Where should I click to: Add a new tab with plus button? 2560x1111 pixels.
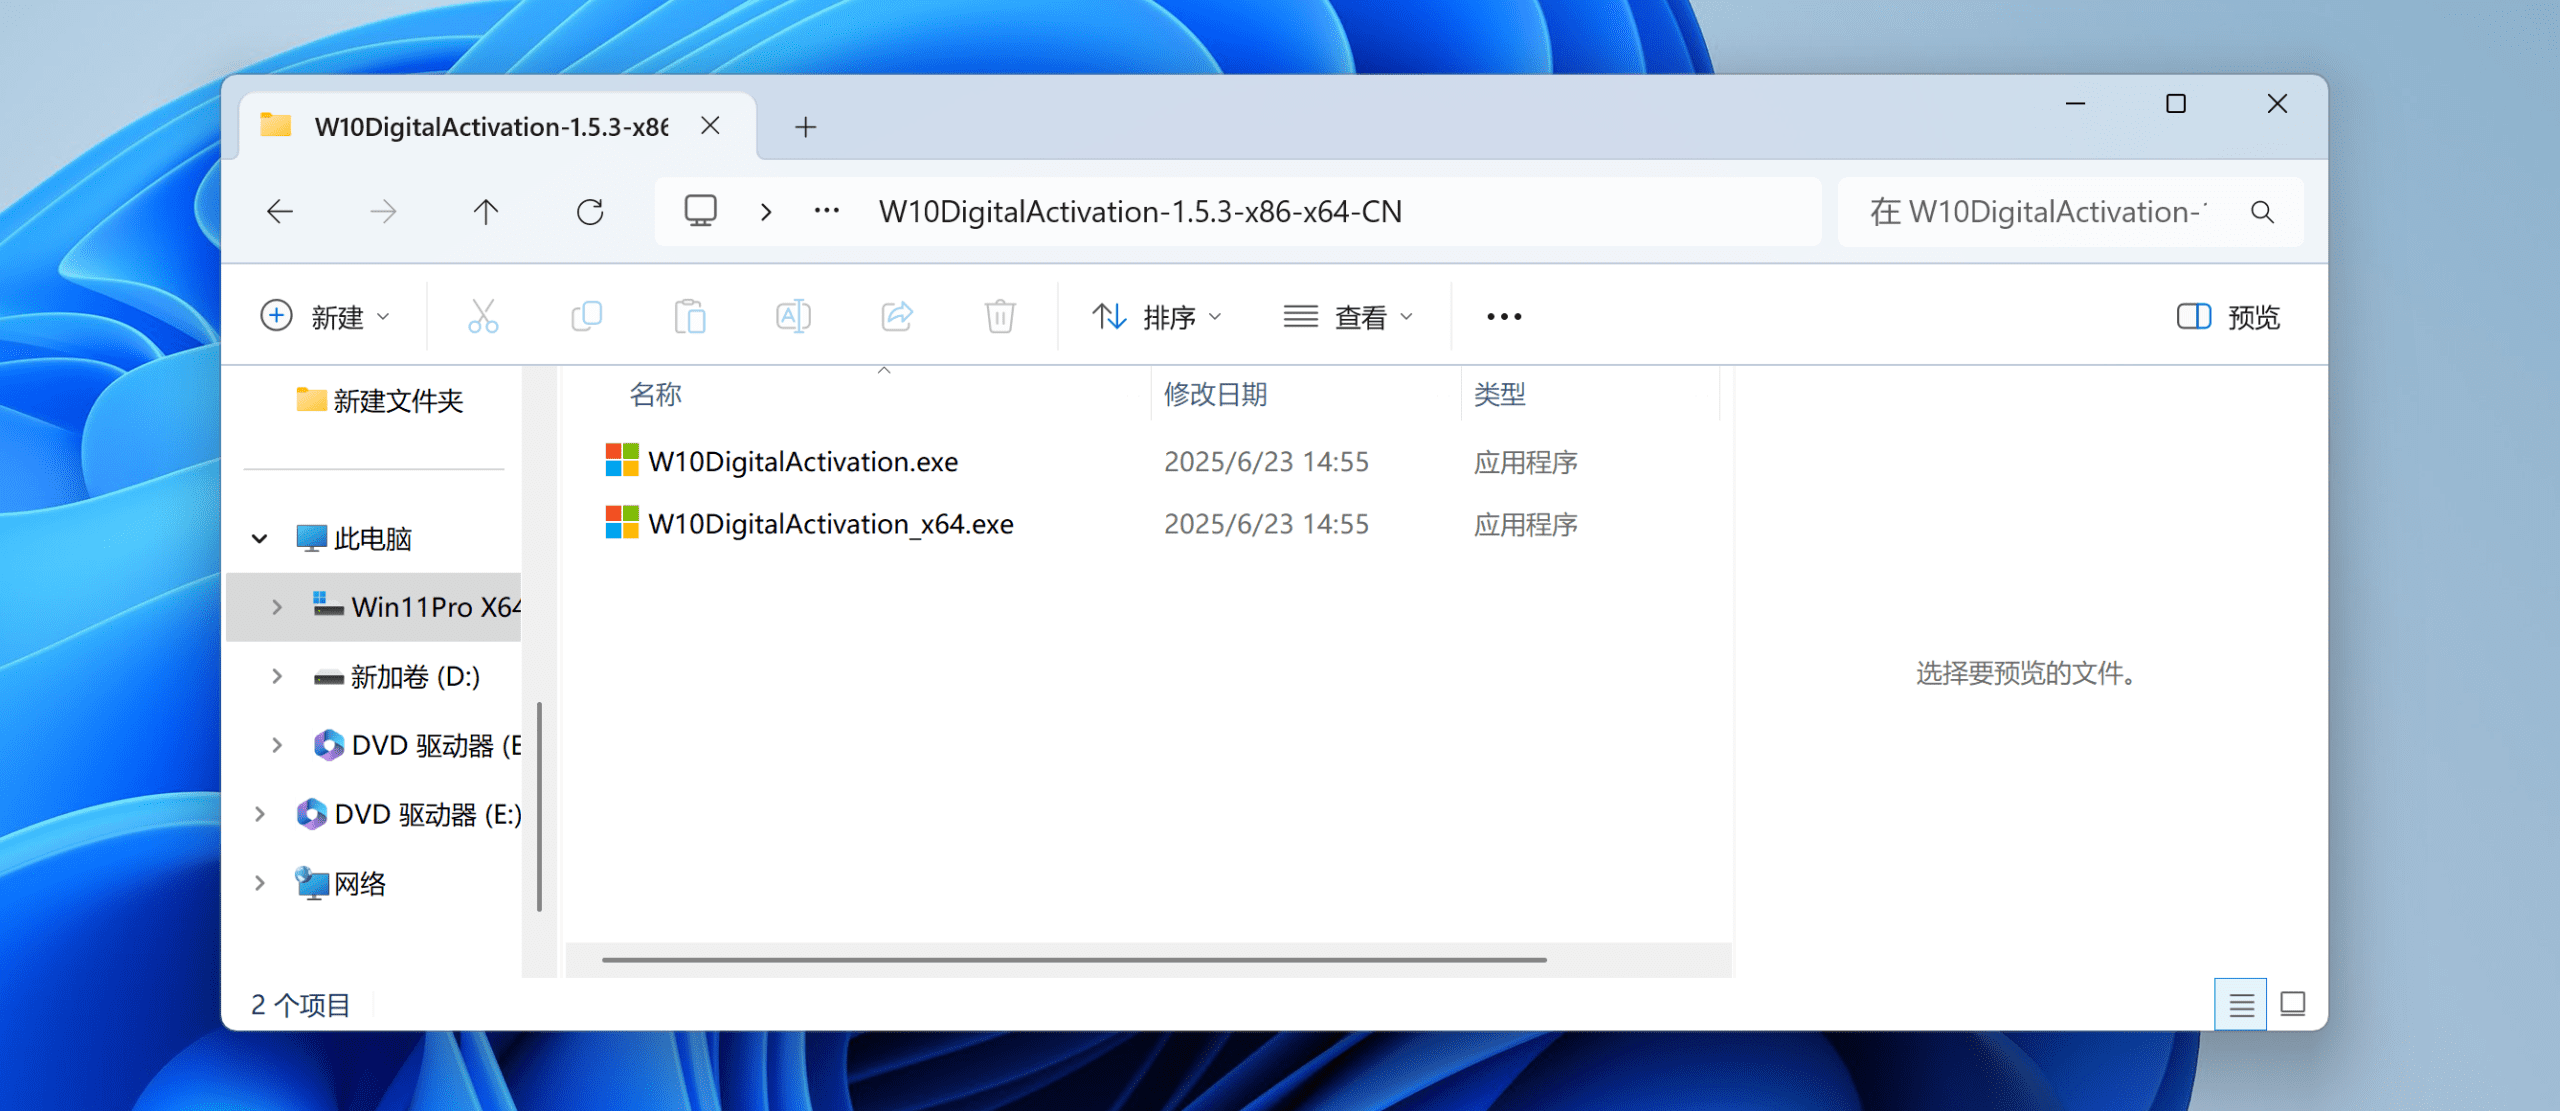tap(805, 127)
